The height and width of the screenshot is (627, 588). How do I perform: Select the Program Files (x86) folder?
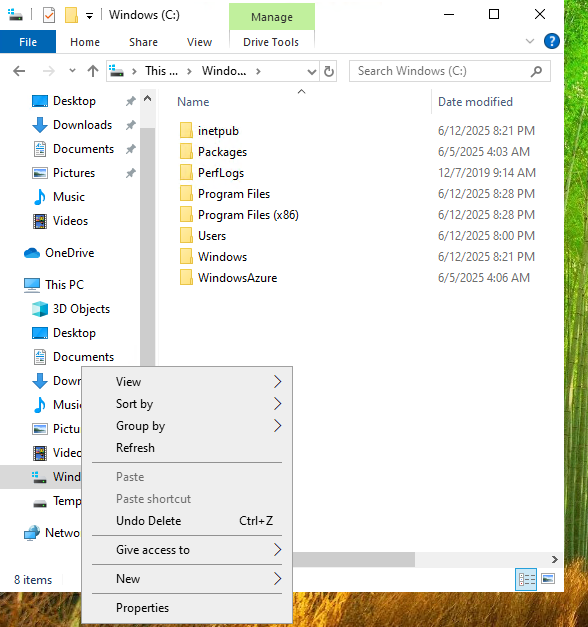[x=248, y=215]
